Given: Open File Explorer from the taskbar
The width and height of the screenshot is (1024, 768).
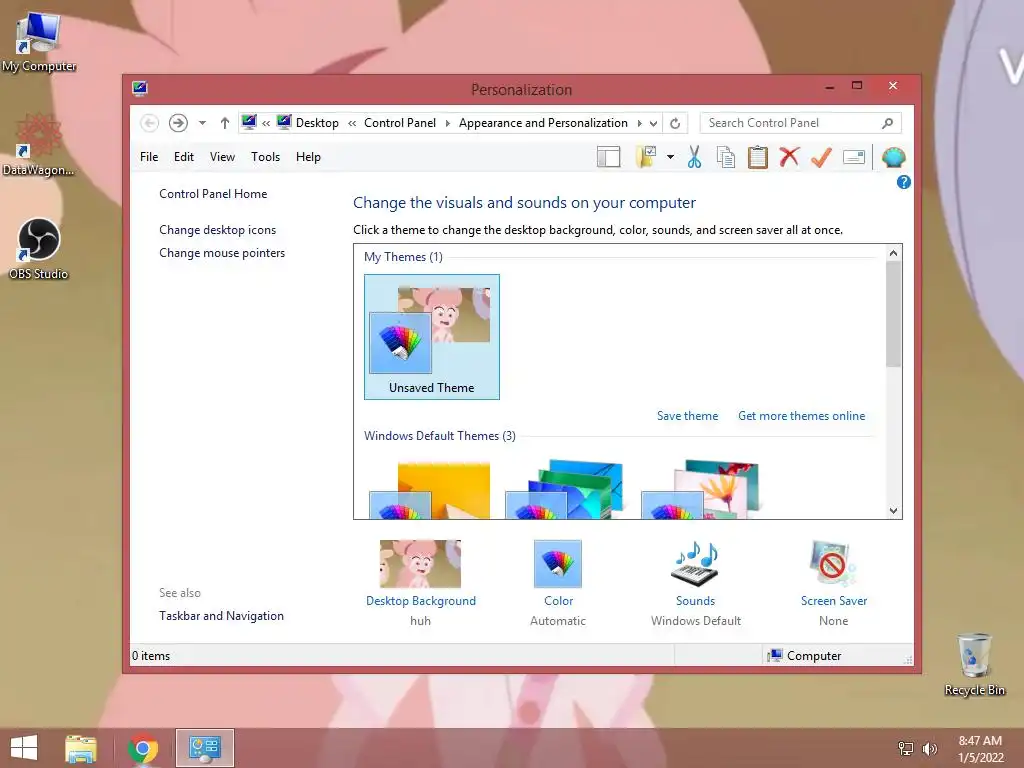Looking at the screenshot, I should click(81, 748).
